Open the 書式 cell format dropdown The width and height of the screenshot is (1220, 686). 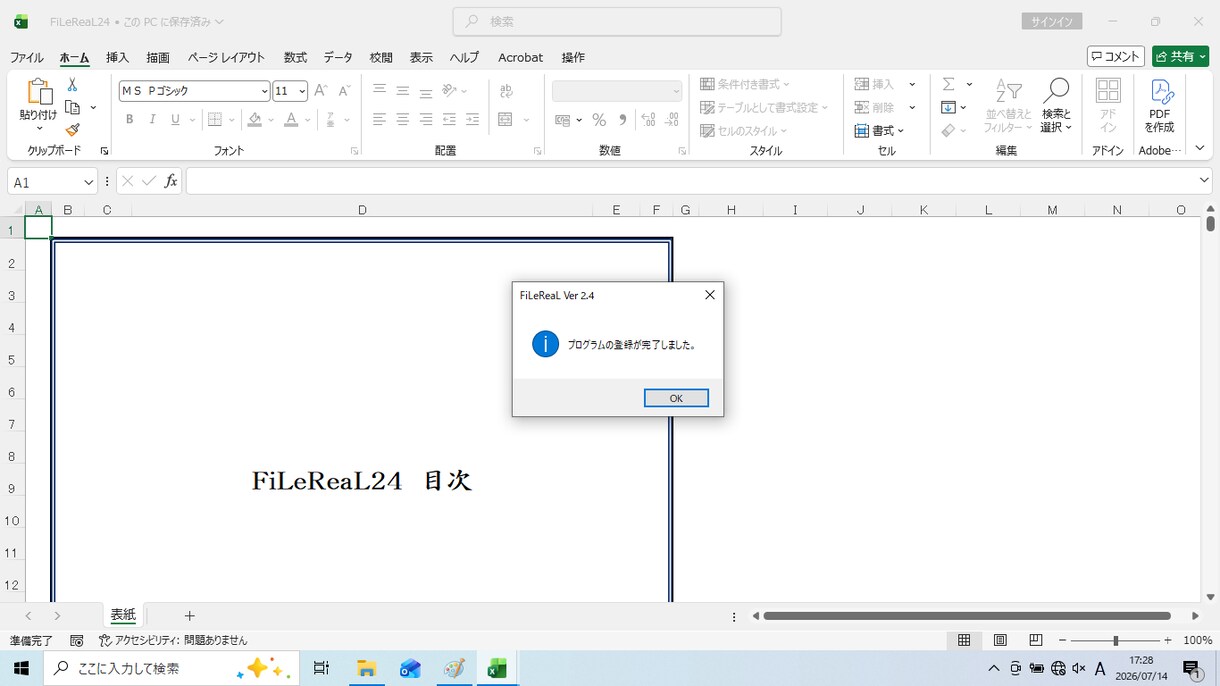(x=880, y=131)
